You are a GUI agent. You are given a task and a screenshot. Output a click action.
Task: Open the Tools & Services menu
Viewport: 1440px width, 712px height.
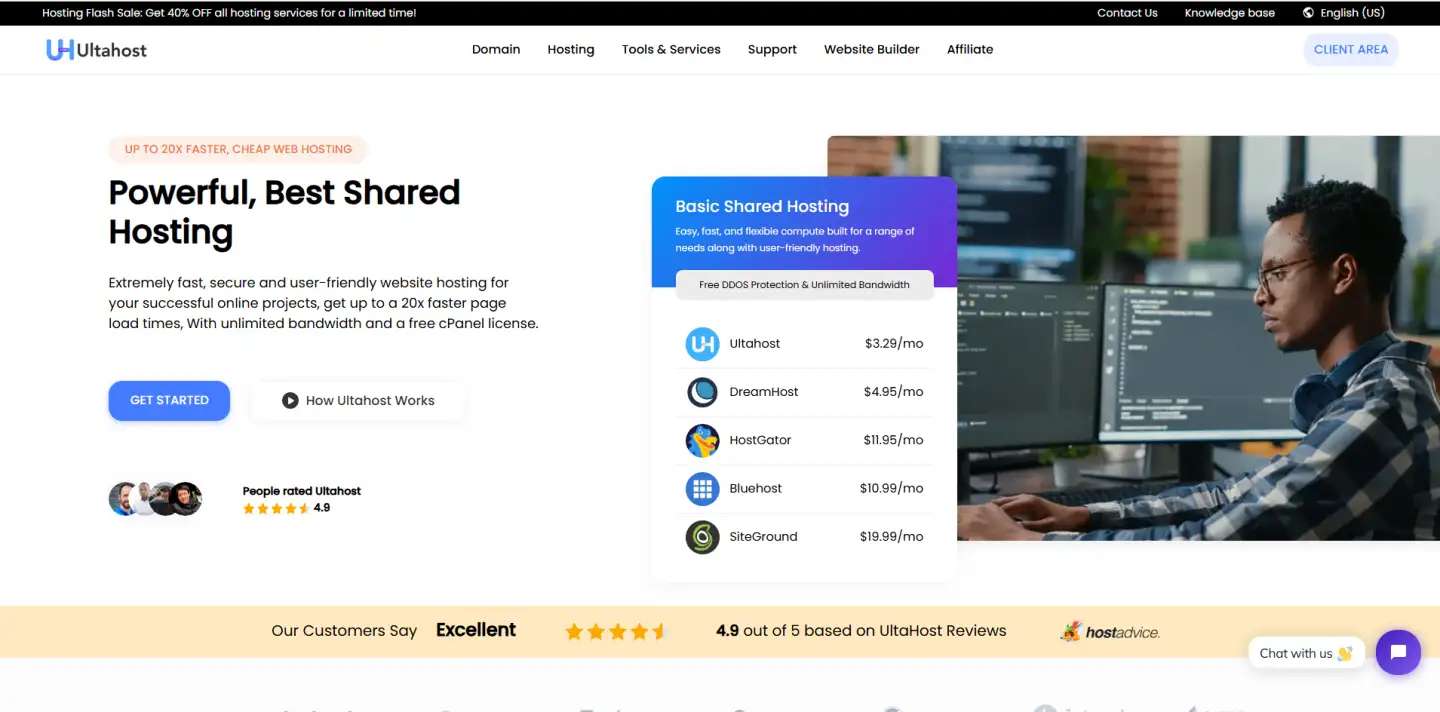coord(671,49)
